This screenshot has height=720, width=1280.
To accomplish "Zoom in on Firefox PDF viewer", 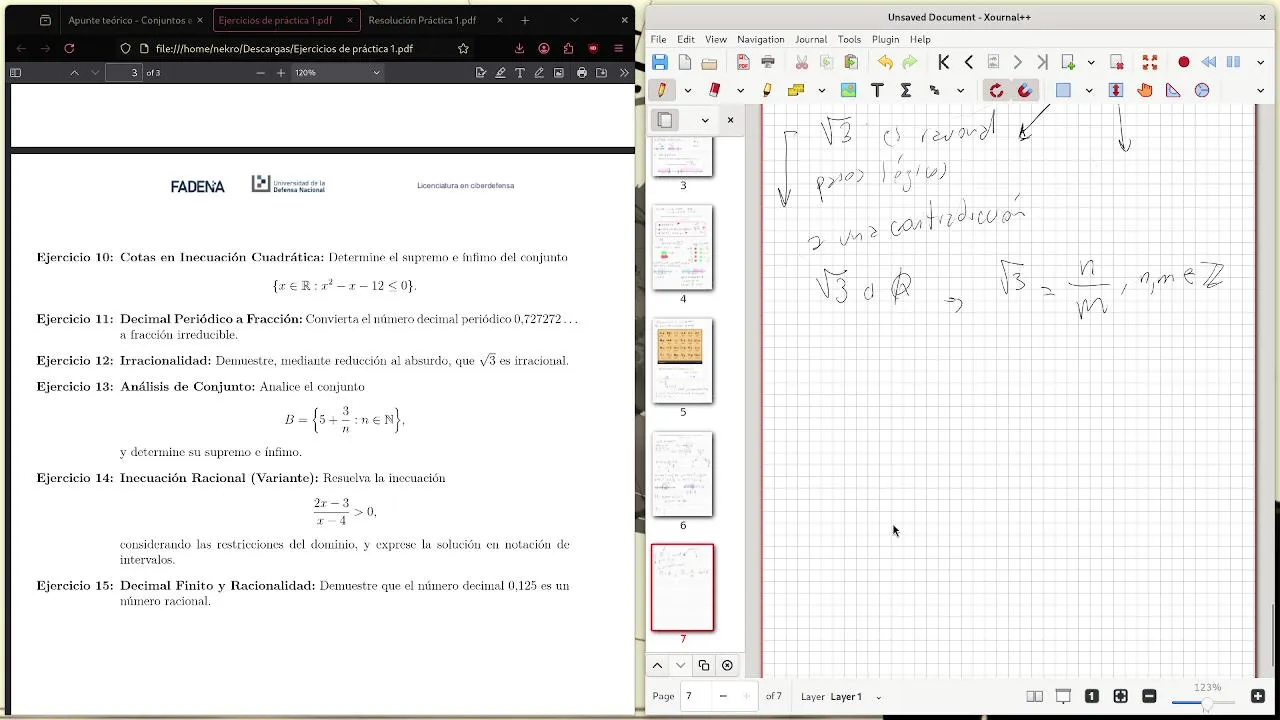I will click(281, 72).
